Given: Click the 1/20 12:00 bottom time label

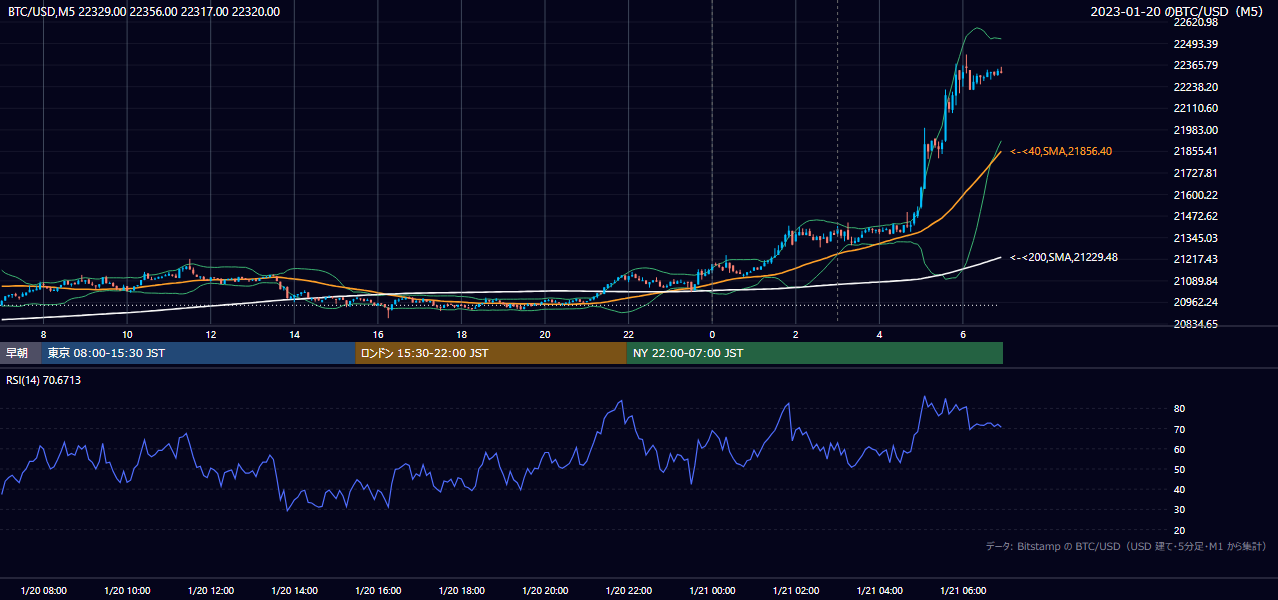Looking at the screenshot, I should [x=210, y=591].
